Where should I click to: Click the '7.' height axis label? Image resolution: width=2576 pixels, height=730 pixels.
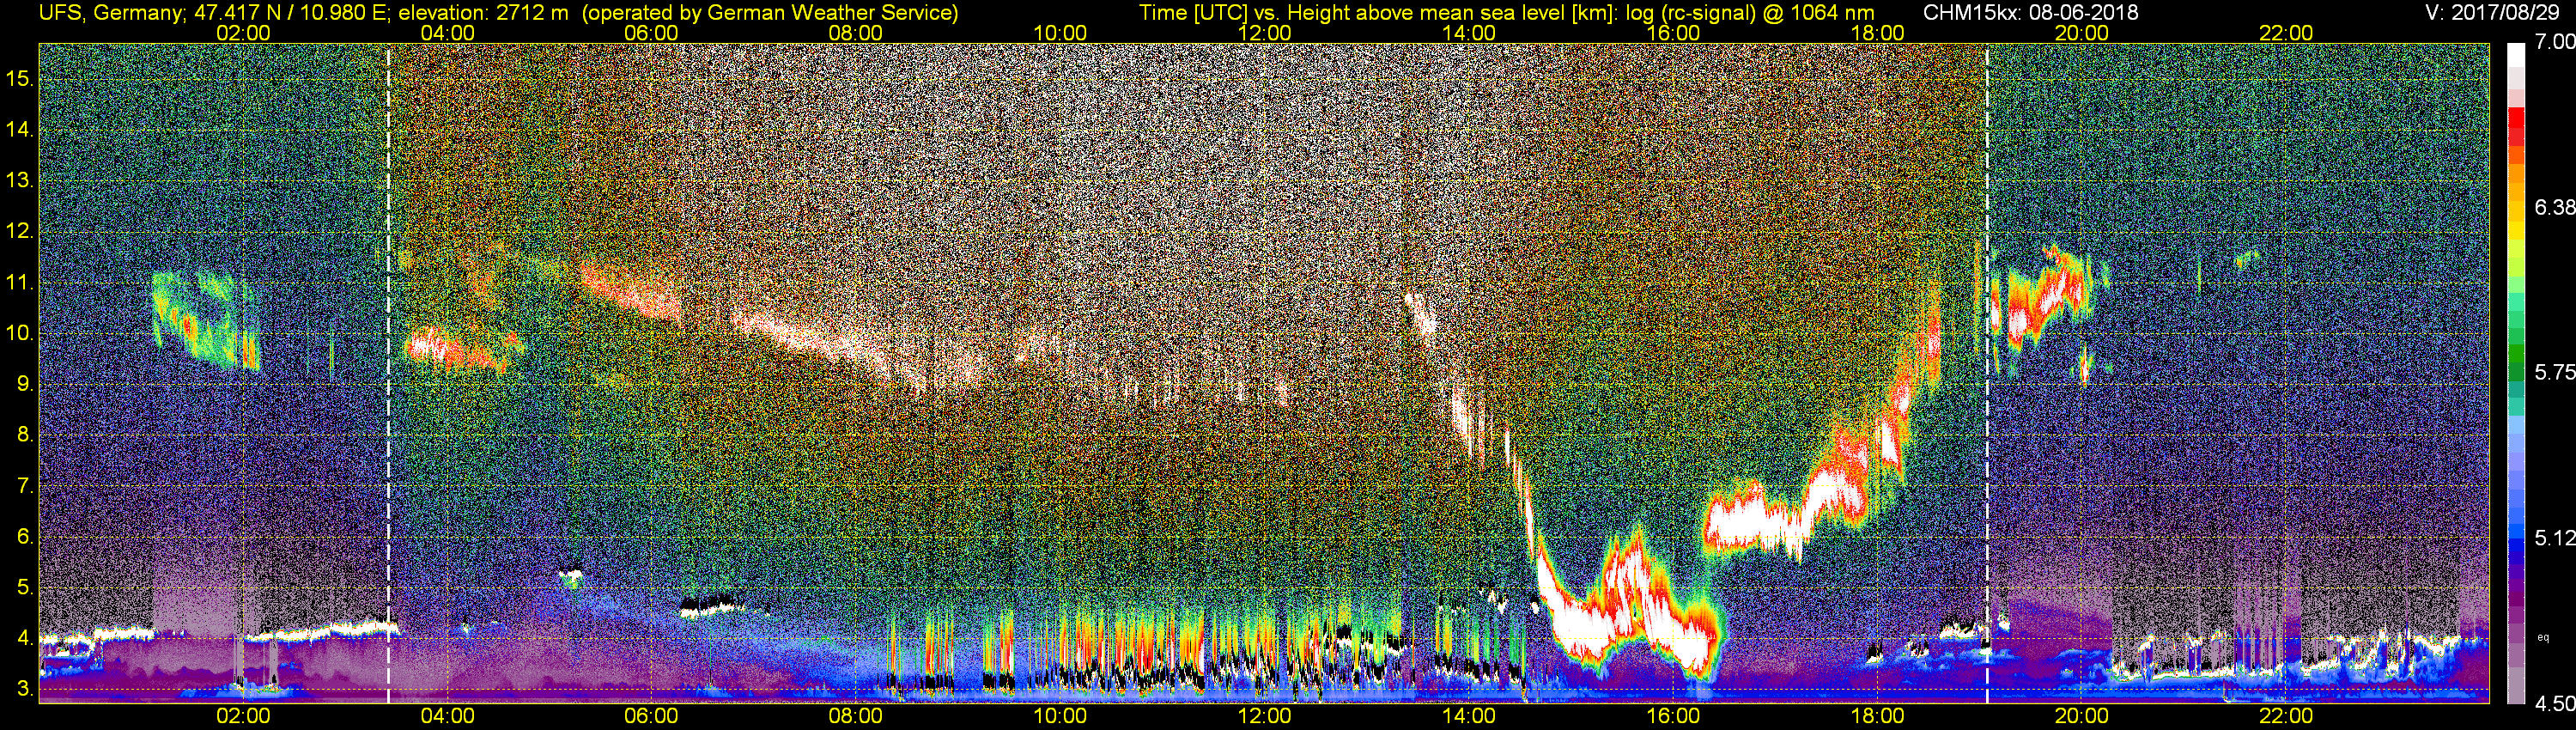pos(27,486)
